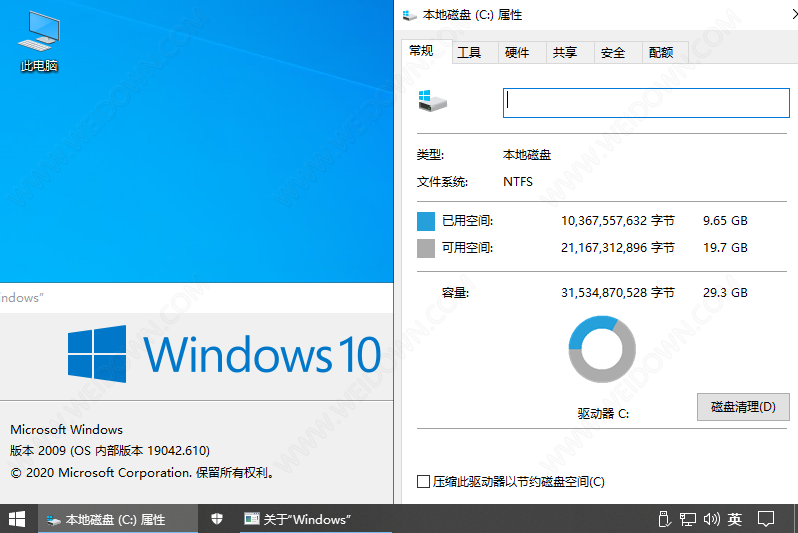
Task: Open the 此电脑 desktop icon
Action: click(39, 40)
